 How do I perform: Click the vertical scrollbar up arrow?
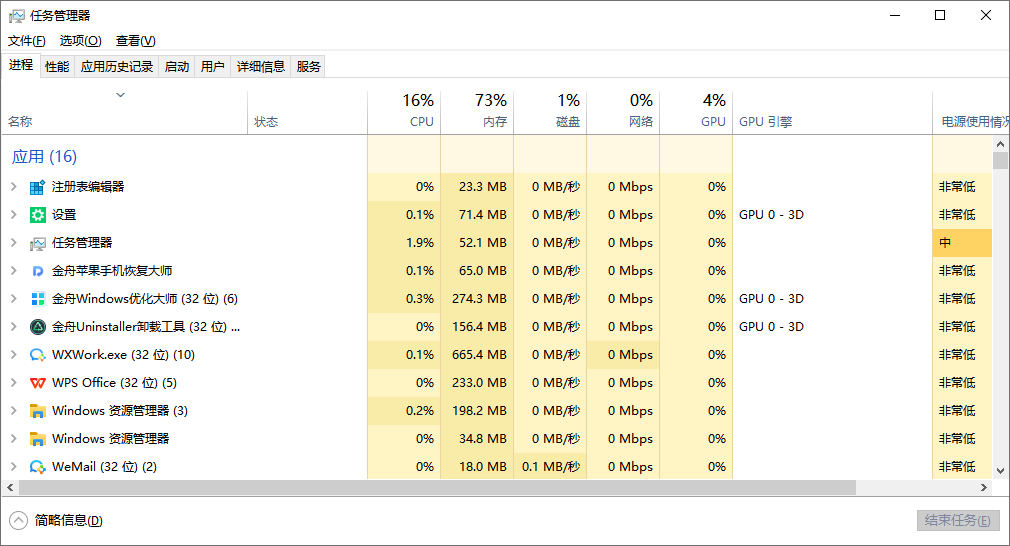pyautogui.click(x=1000, y=144)
